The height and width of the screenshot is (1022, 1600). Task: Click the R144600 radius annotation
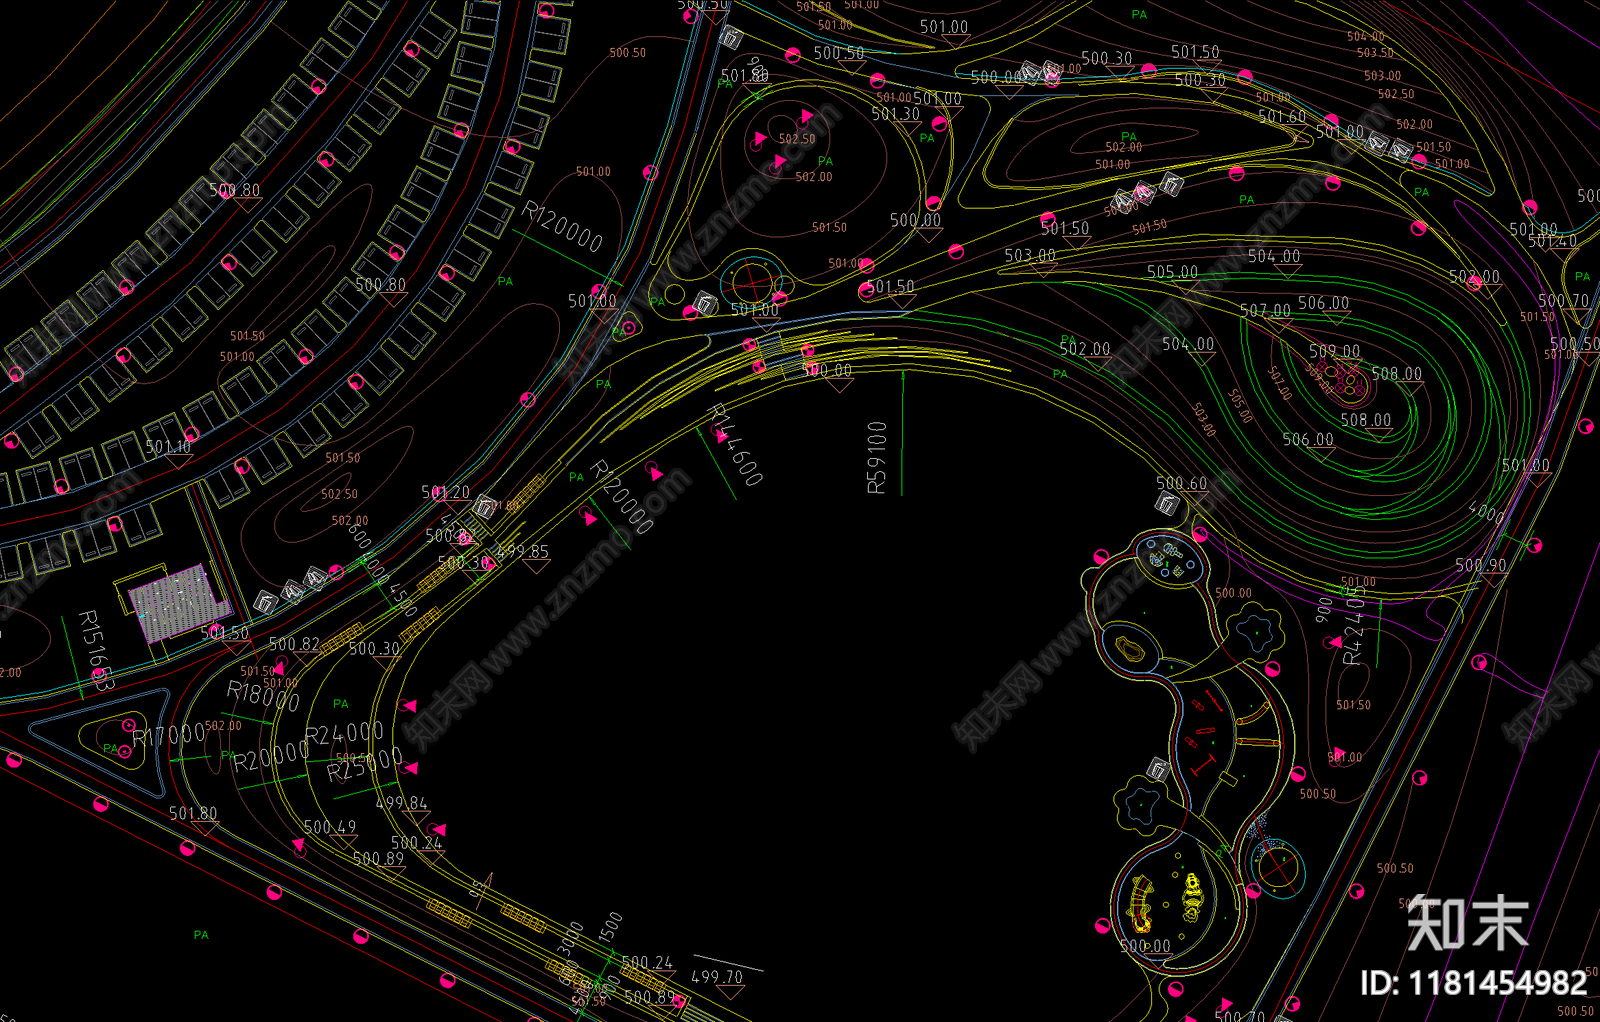pos(735,444)
